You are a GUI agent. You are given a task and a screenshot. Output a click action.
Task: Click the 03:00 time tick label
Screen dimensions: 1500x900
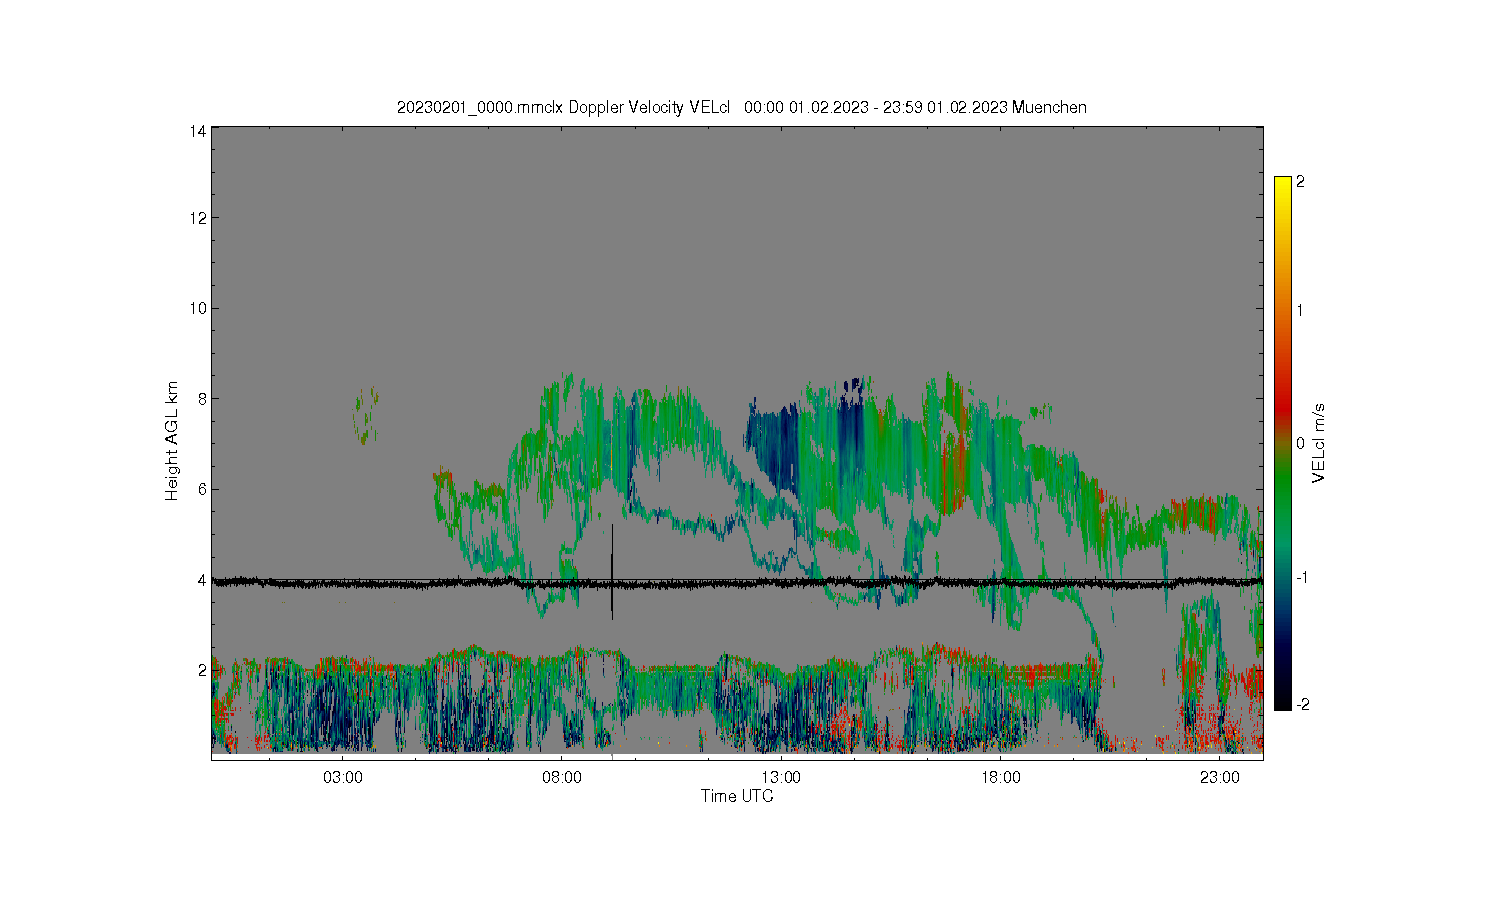coord(343,778)
